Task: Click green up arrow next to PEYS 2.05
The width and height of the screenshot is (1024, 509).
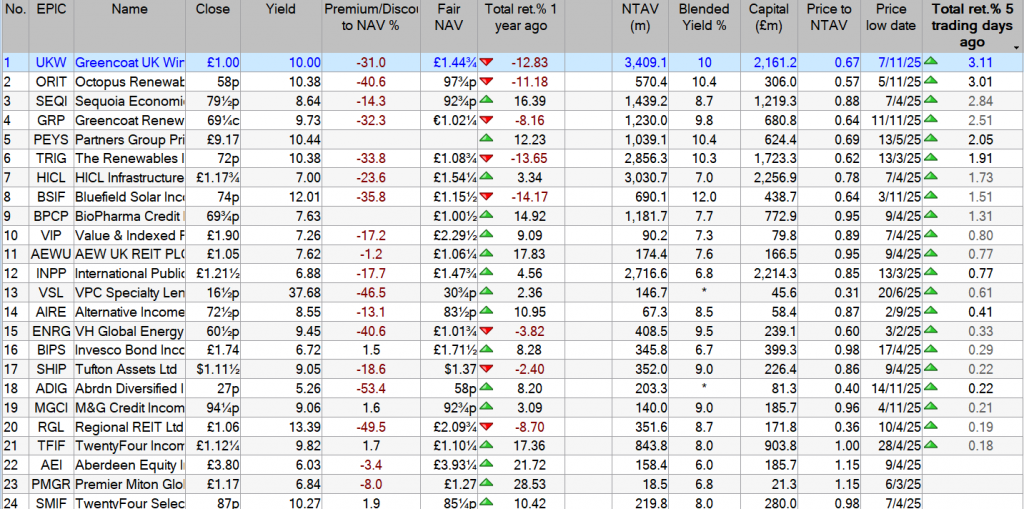Action: 932,139
